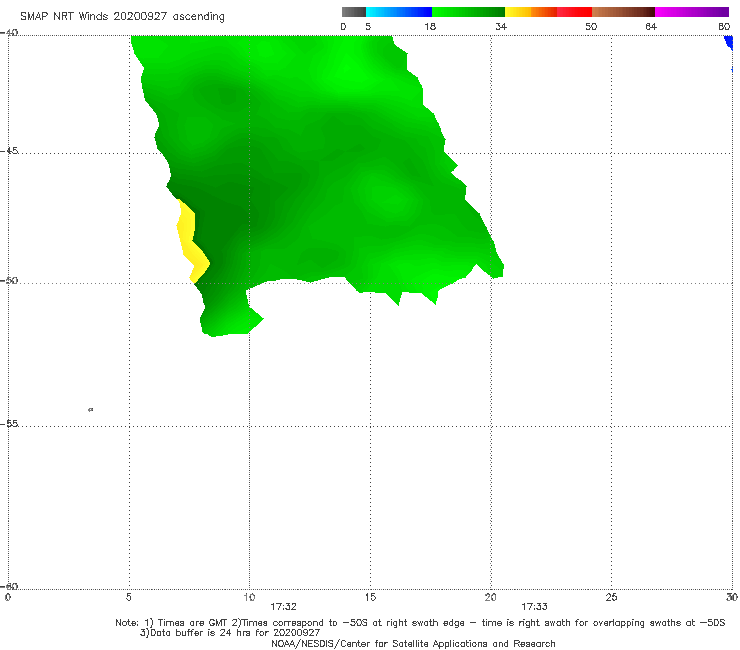Click the swath time '17:33'
The image size is (740, 650).
click(534, 607)
